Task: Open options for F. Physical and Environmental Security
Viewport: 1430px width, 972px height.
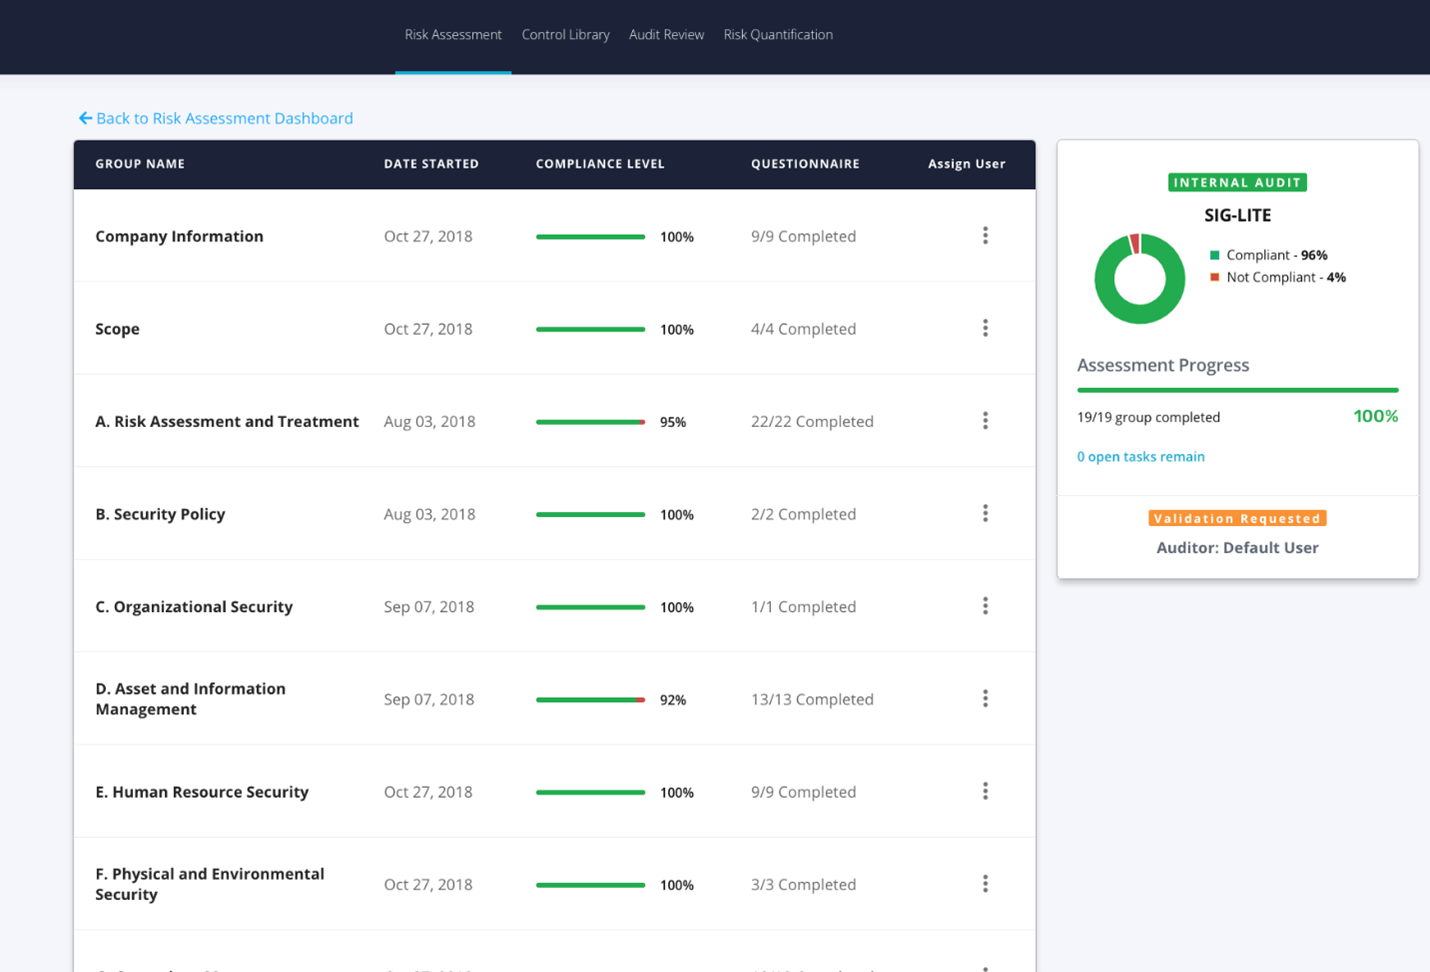Action: click(x=985, y=883)
